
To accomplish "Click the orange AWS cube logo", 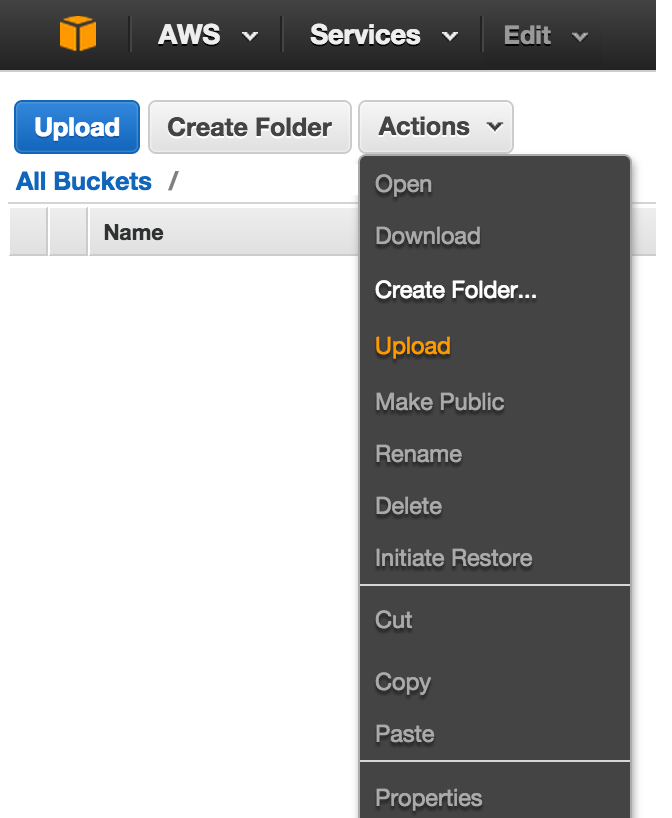I will click(x=78, y=35).
